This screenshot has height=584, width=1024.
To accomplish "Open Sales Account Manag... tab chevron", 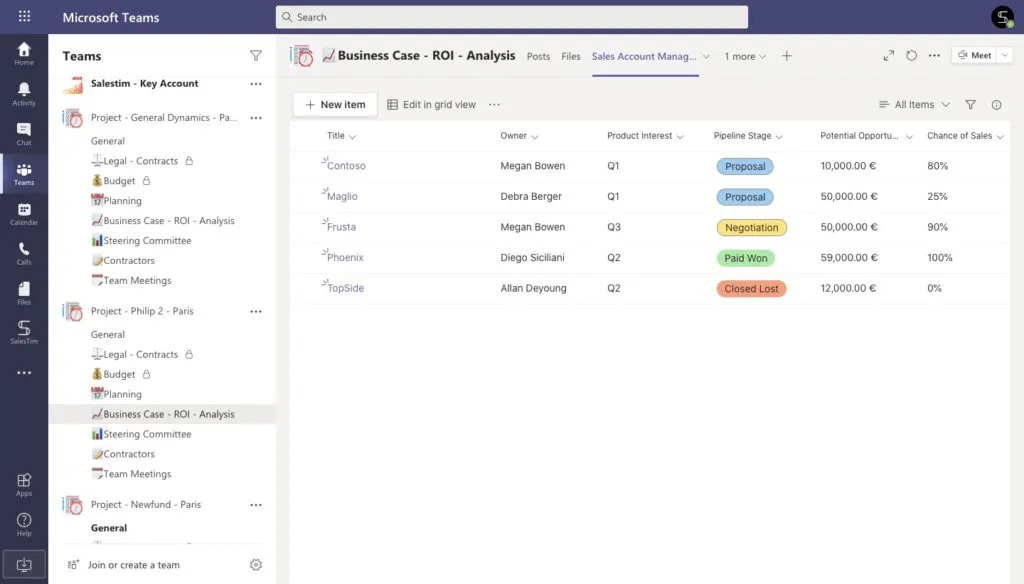I will click(706, 57).
